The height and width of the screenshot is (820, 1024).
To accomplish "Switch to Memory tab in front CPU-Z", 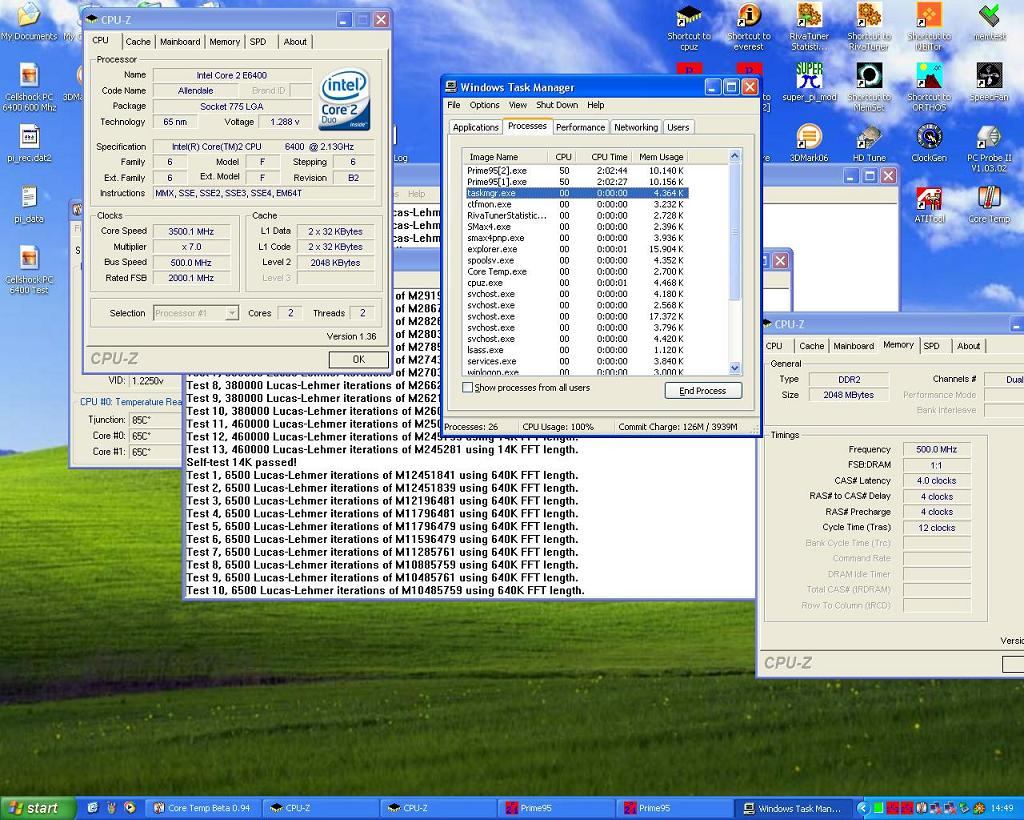I will pyautogui.click(x=225, y=42).
